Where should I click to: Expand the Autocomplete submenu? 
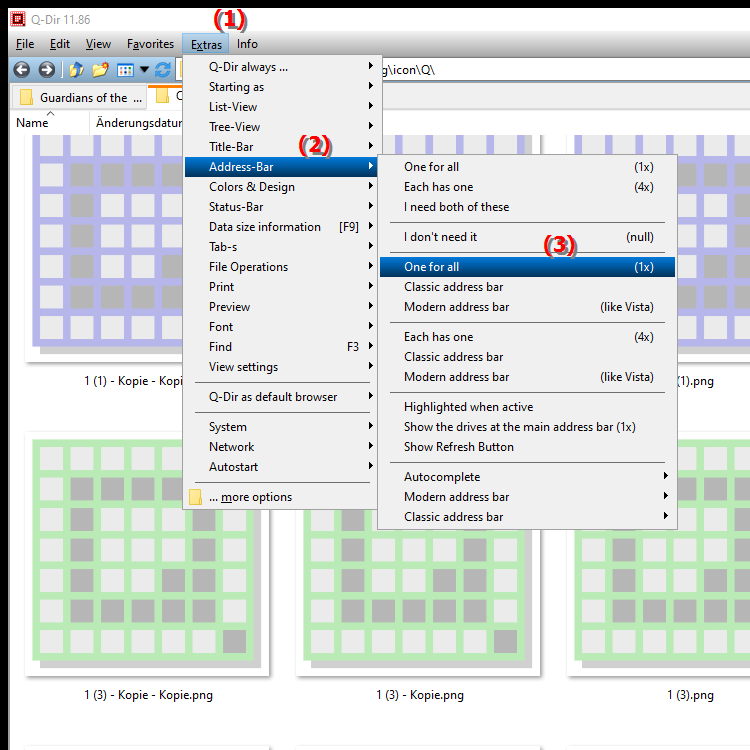pos(528,477)
